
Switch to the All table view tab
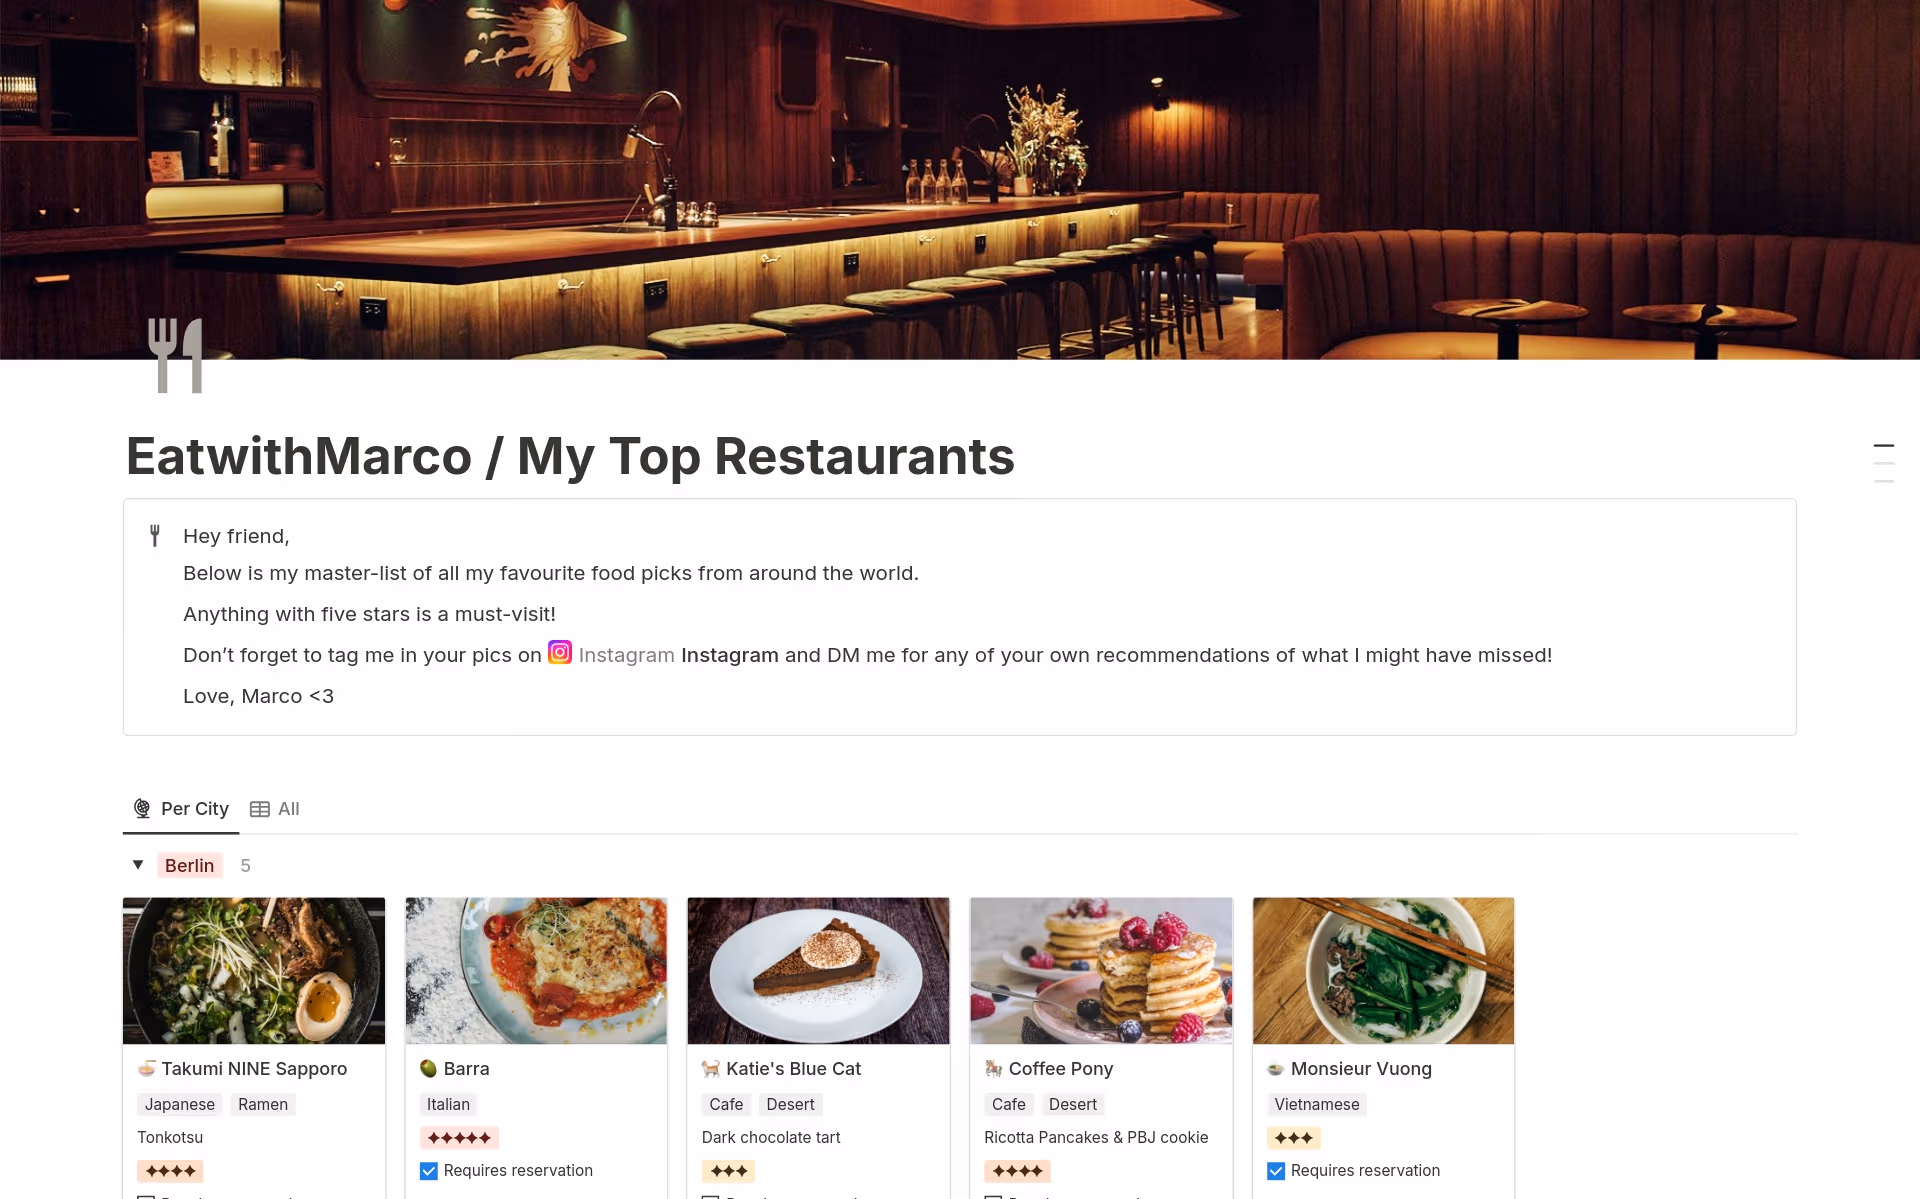click(275, 809)
